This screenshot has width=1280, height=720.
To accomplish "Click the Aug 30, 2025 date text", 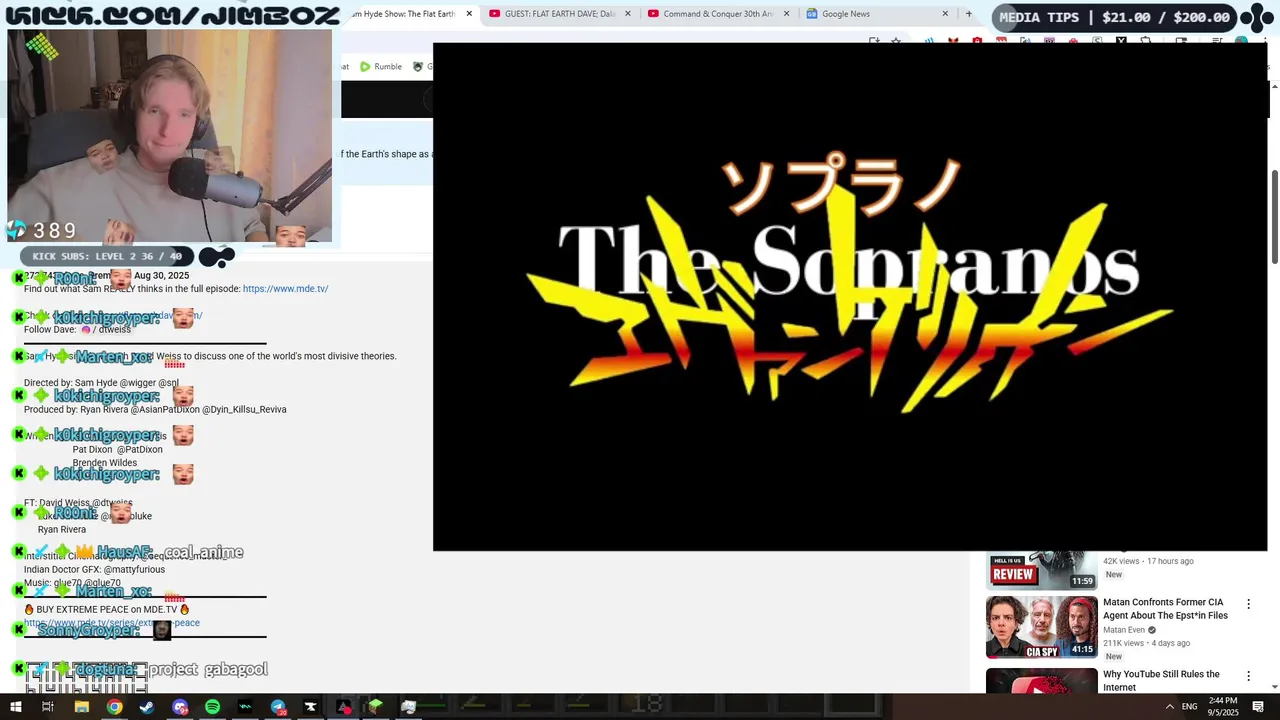I will [162, 276].
